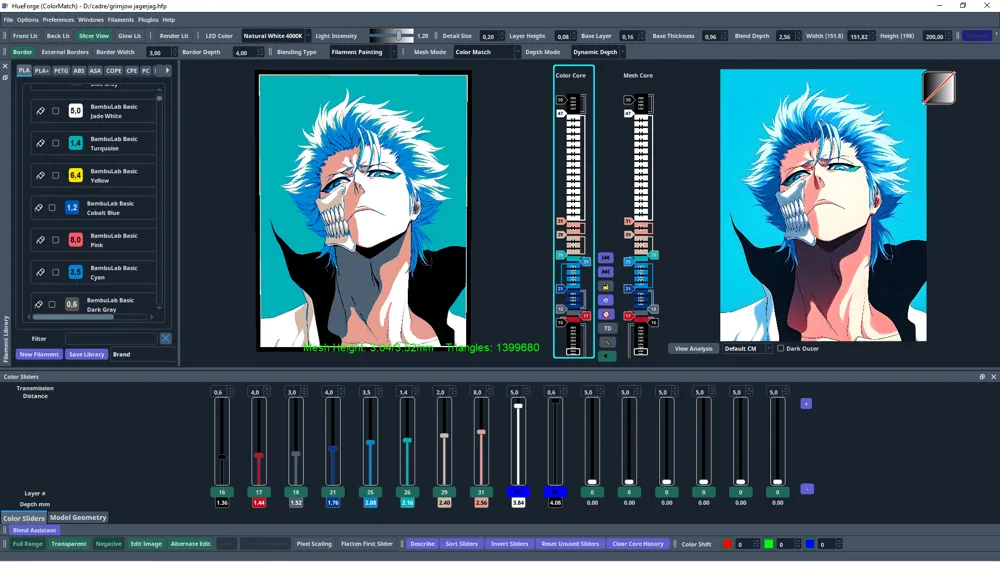The width and height of the screenshot is (1000, 562).
Task: Add a color slider with plus button
Action: (x=806, y=404)
